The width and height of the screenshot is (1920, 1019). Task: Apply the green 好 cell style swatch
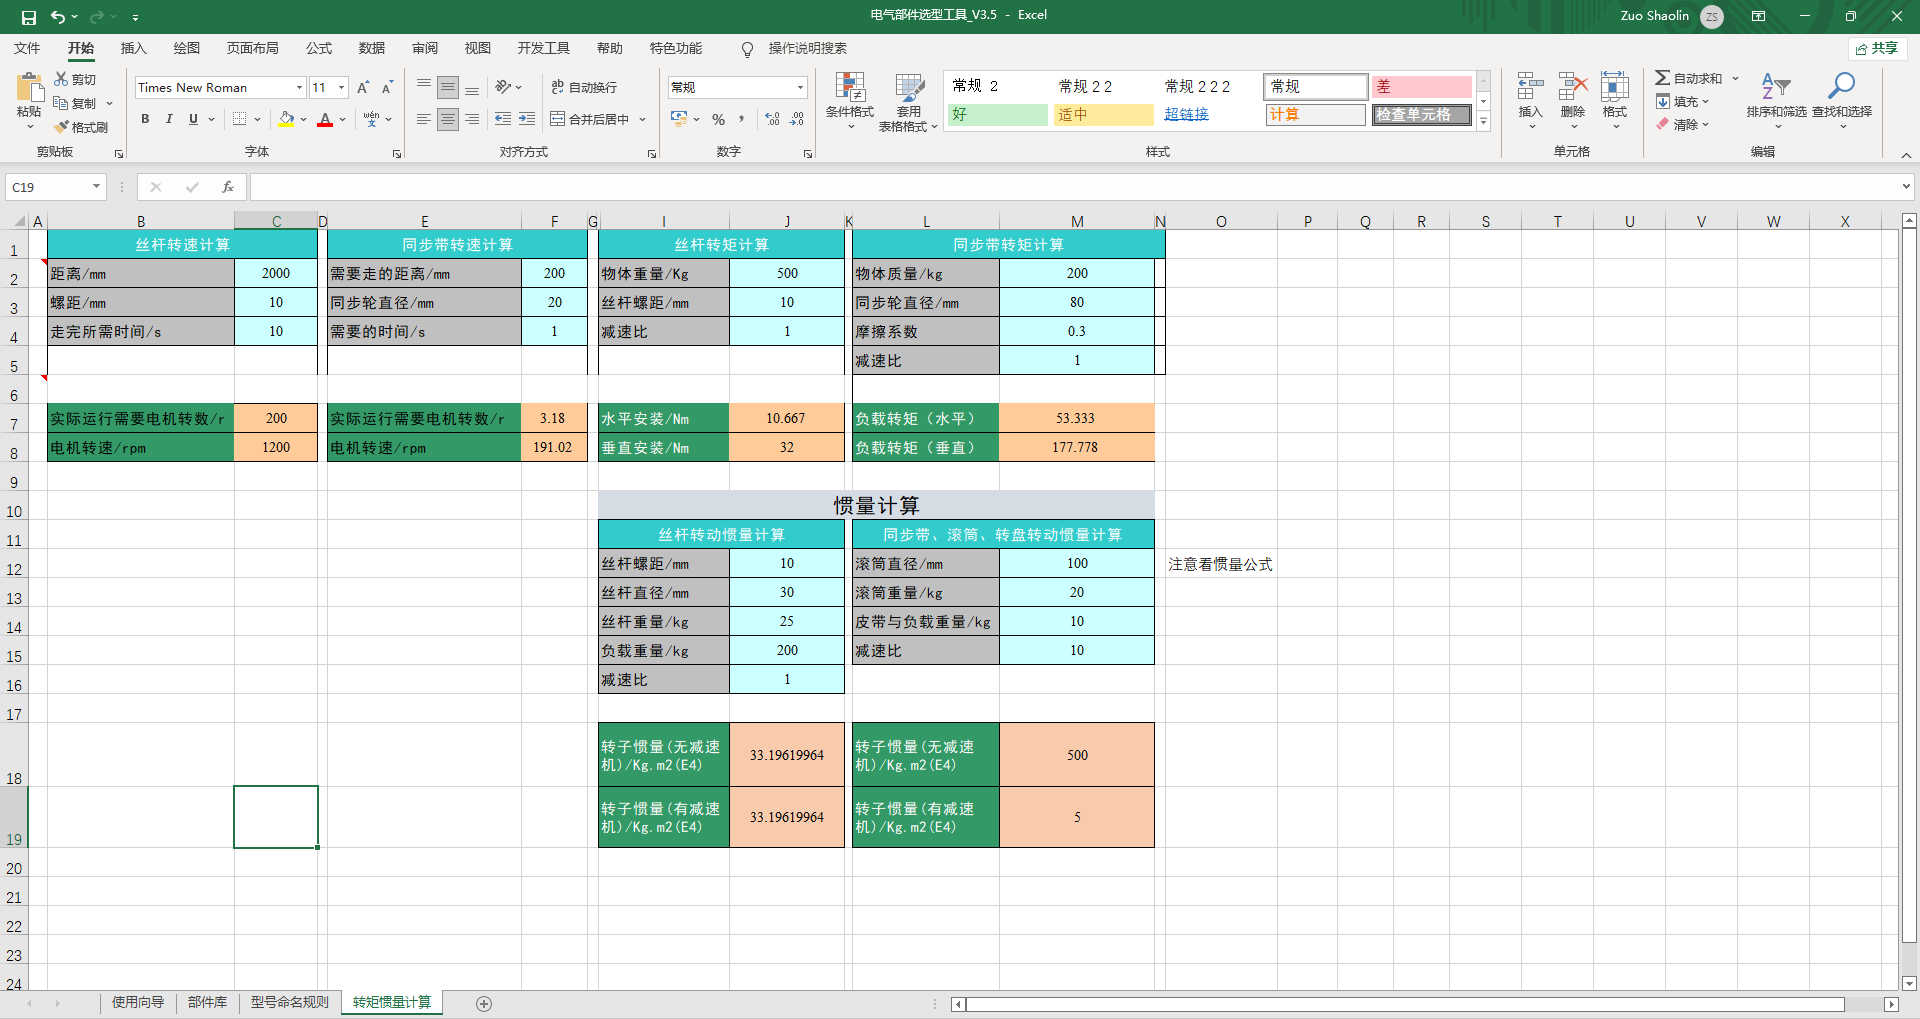click(x=996, y=115)
